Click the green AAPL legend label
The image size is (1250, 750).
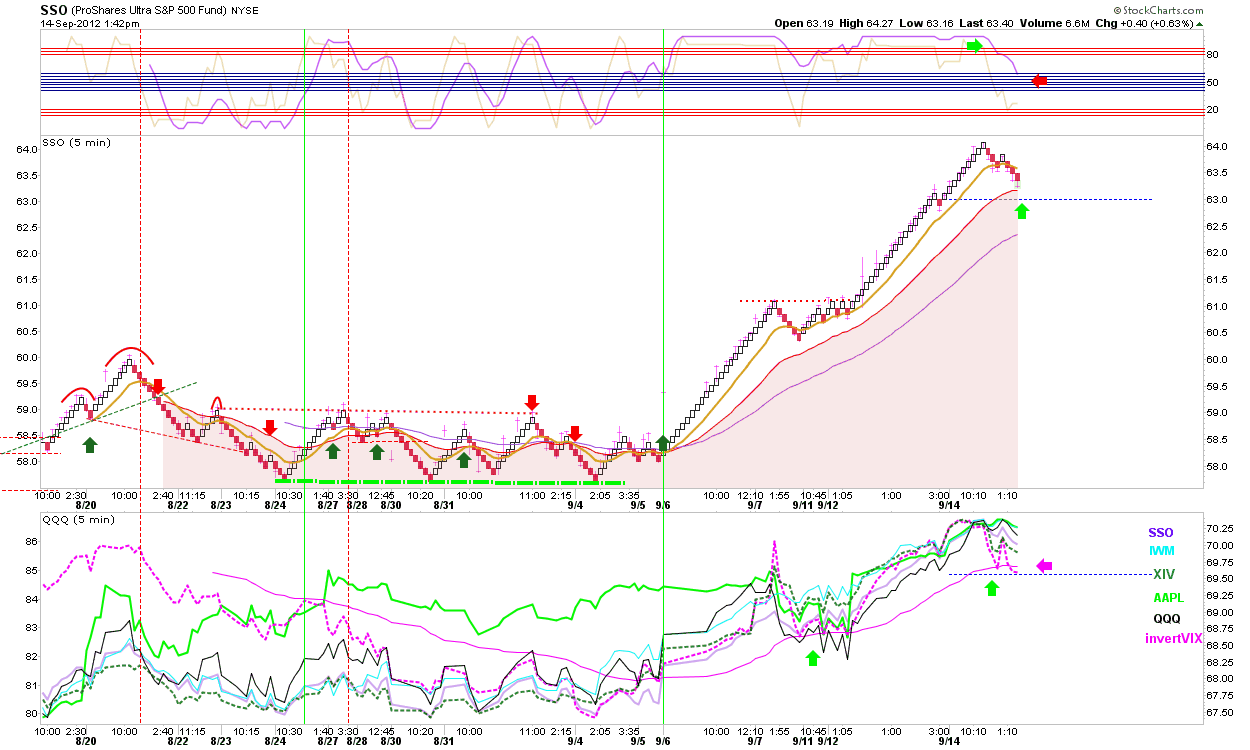tap(1169, 598)
